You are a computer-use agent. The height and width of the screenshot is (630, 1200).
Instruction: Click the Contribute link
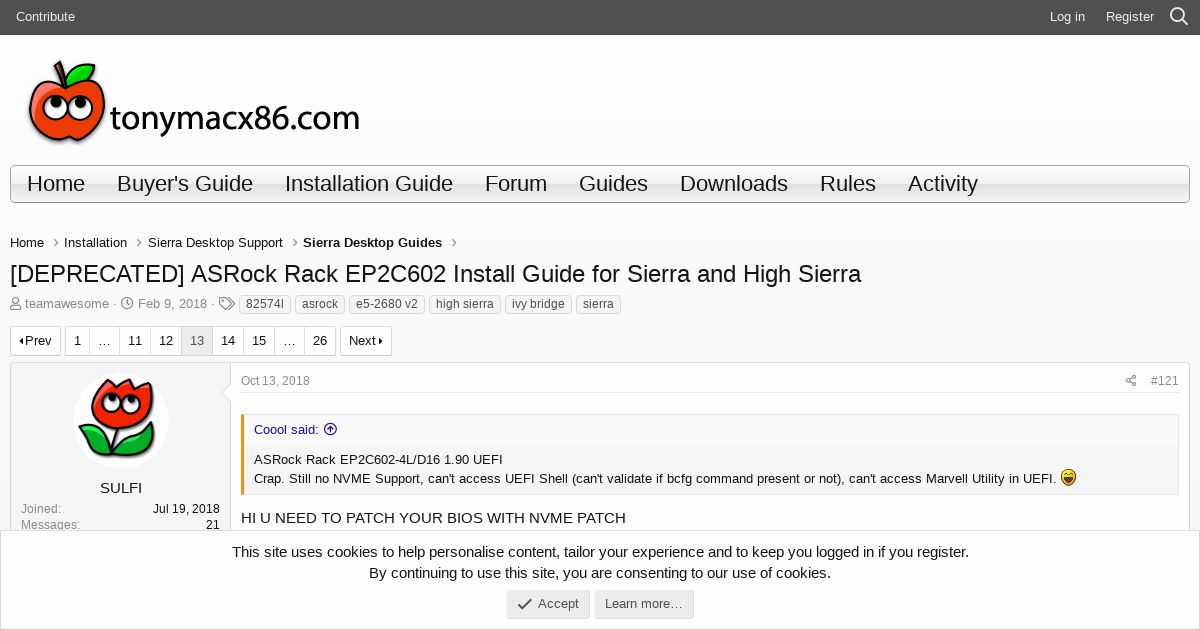pyautogui.click(x=45, y=16)
